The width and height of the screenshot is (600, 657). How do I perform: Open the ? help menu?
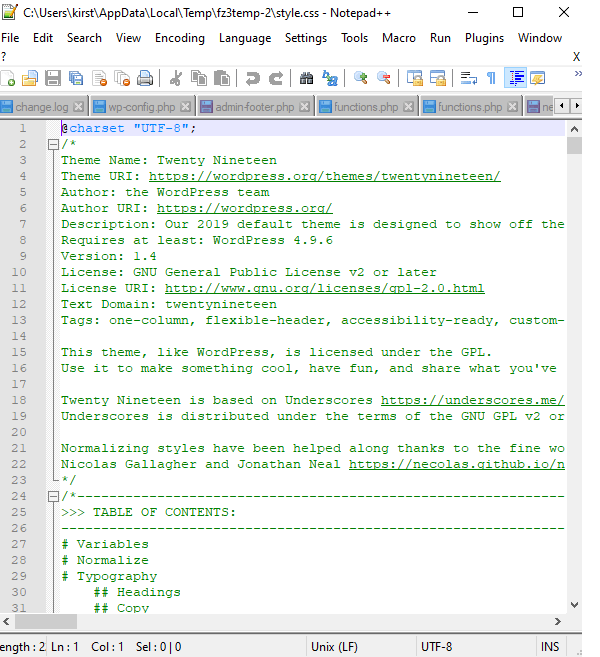pyautogui.click(x=4, y=57)
